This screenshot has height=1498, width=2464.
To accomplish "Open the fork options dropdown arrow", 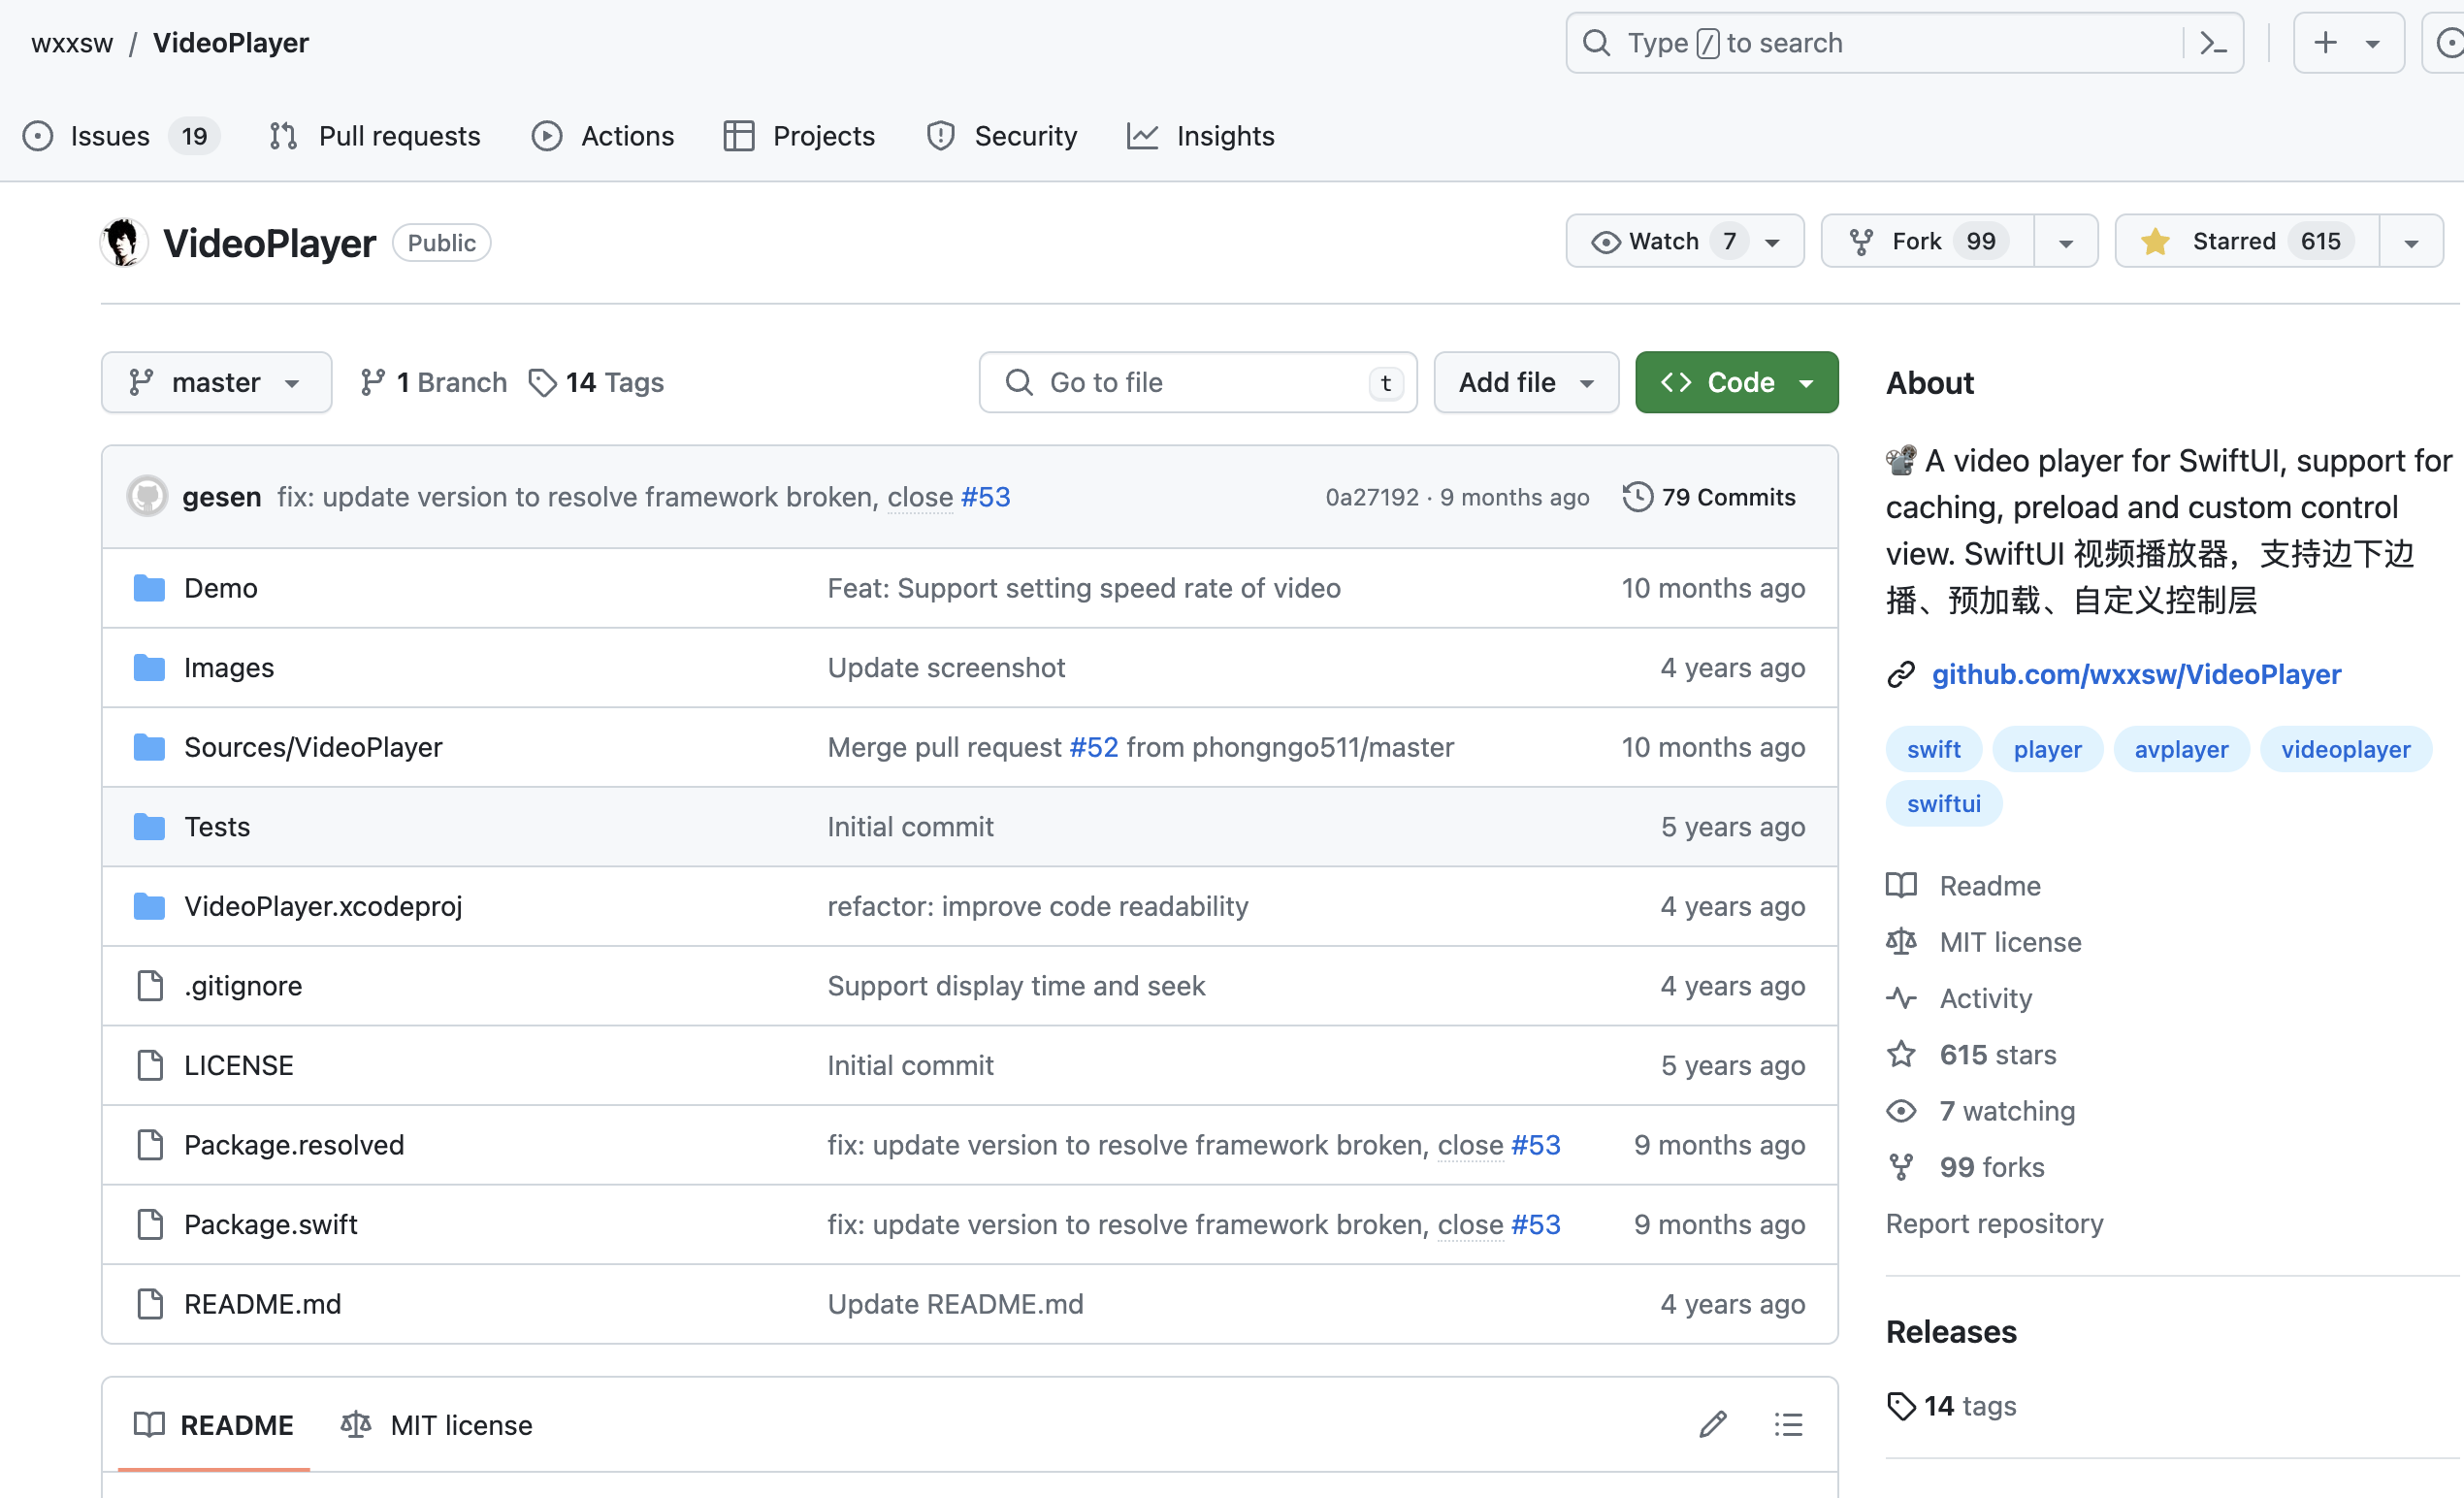I will coord(2065,242).
